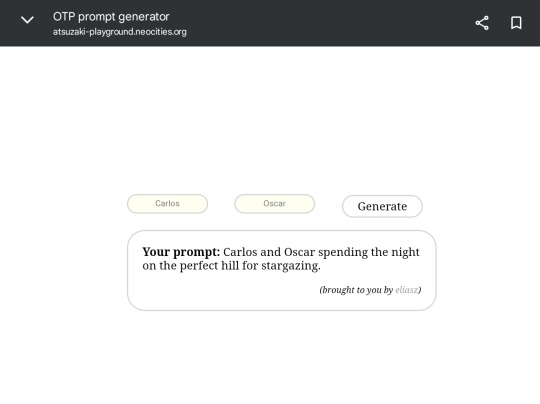Click the blank white area above the name fields
The width and height of the screenshot is (540, 404).
(x=270, y=119)
